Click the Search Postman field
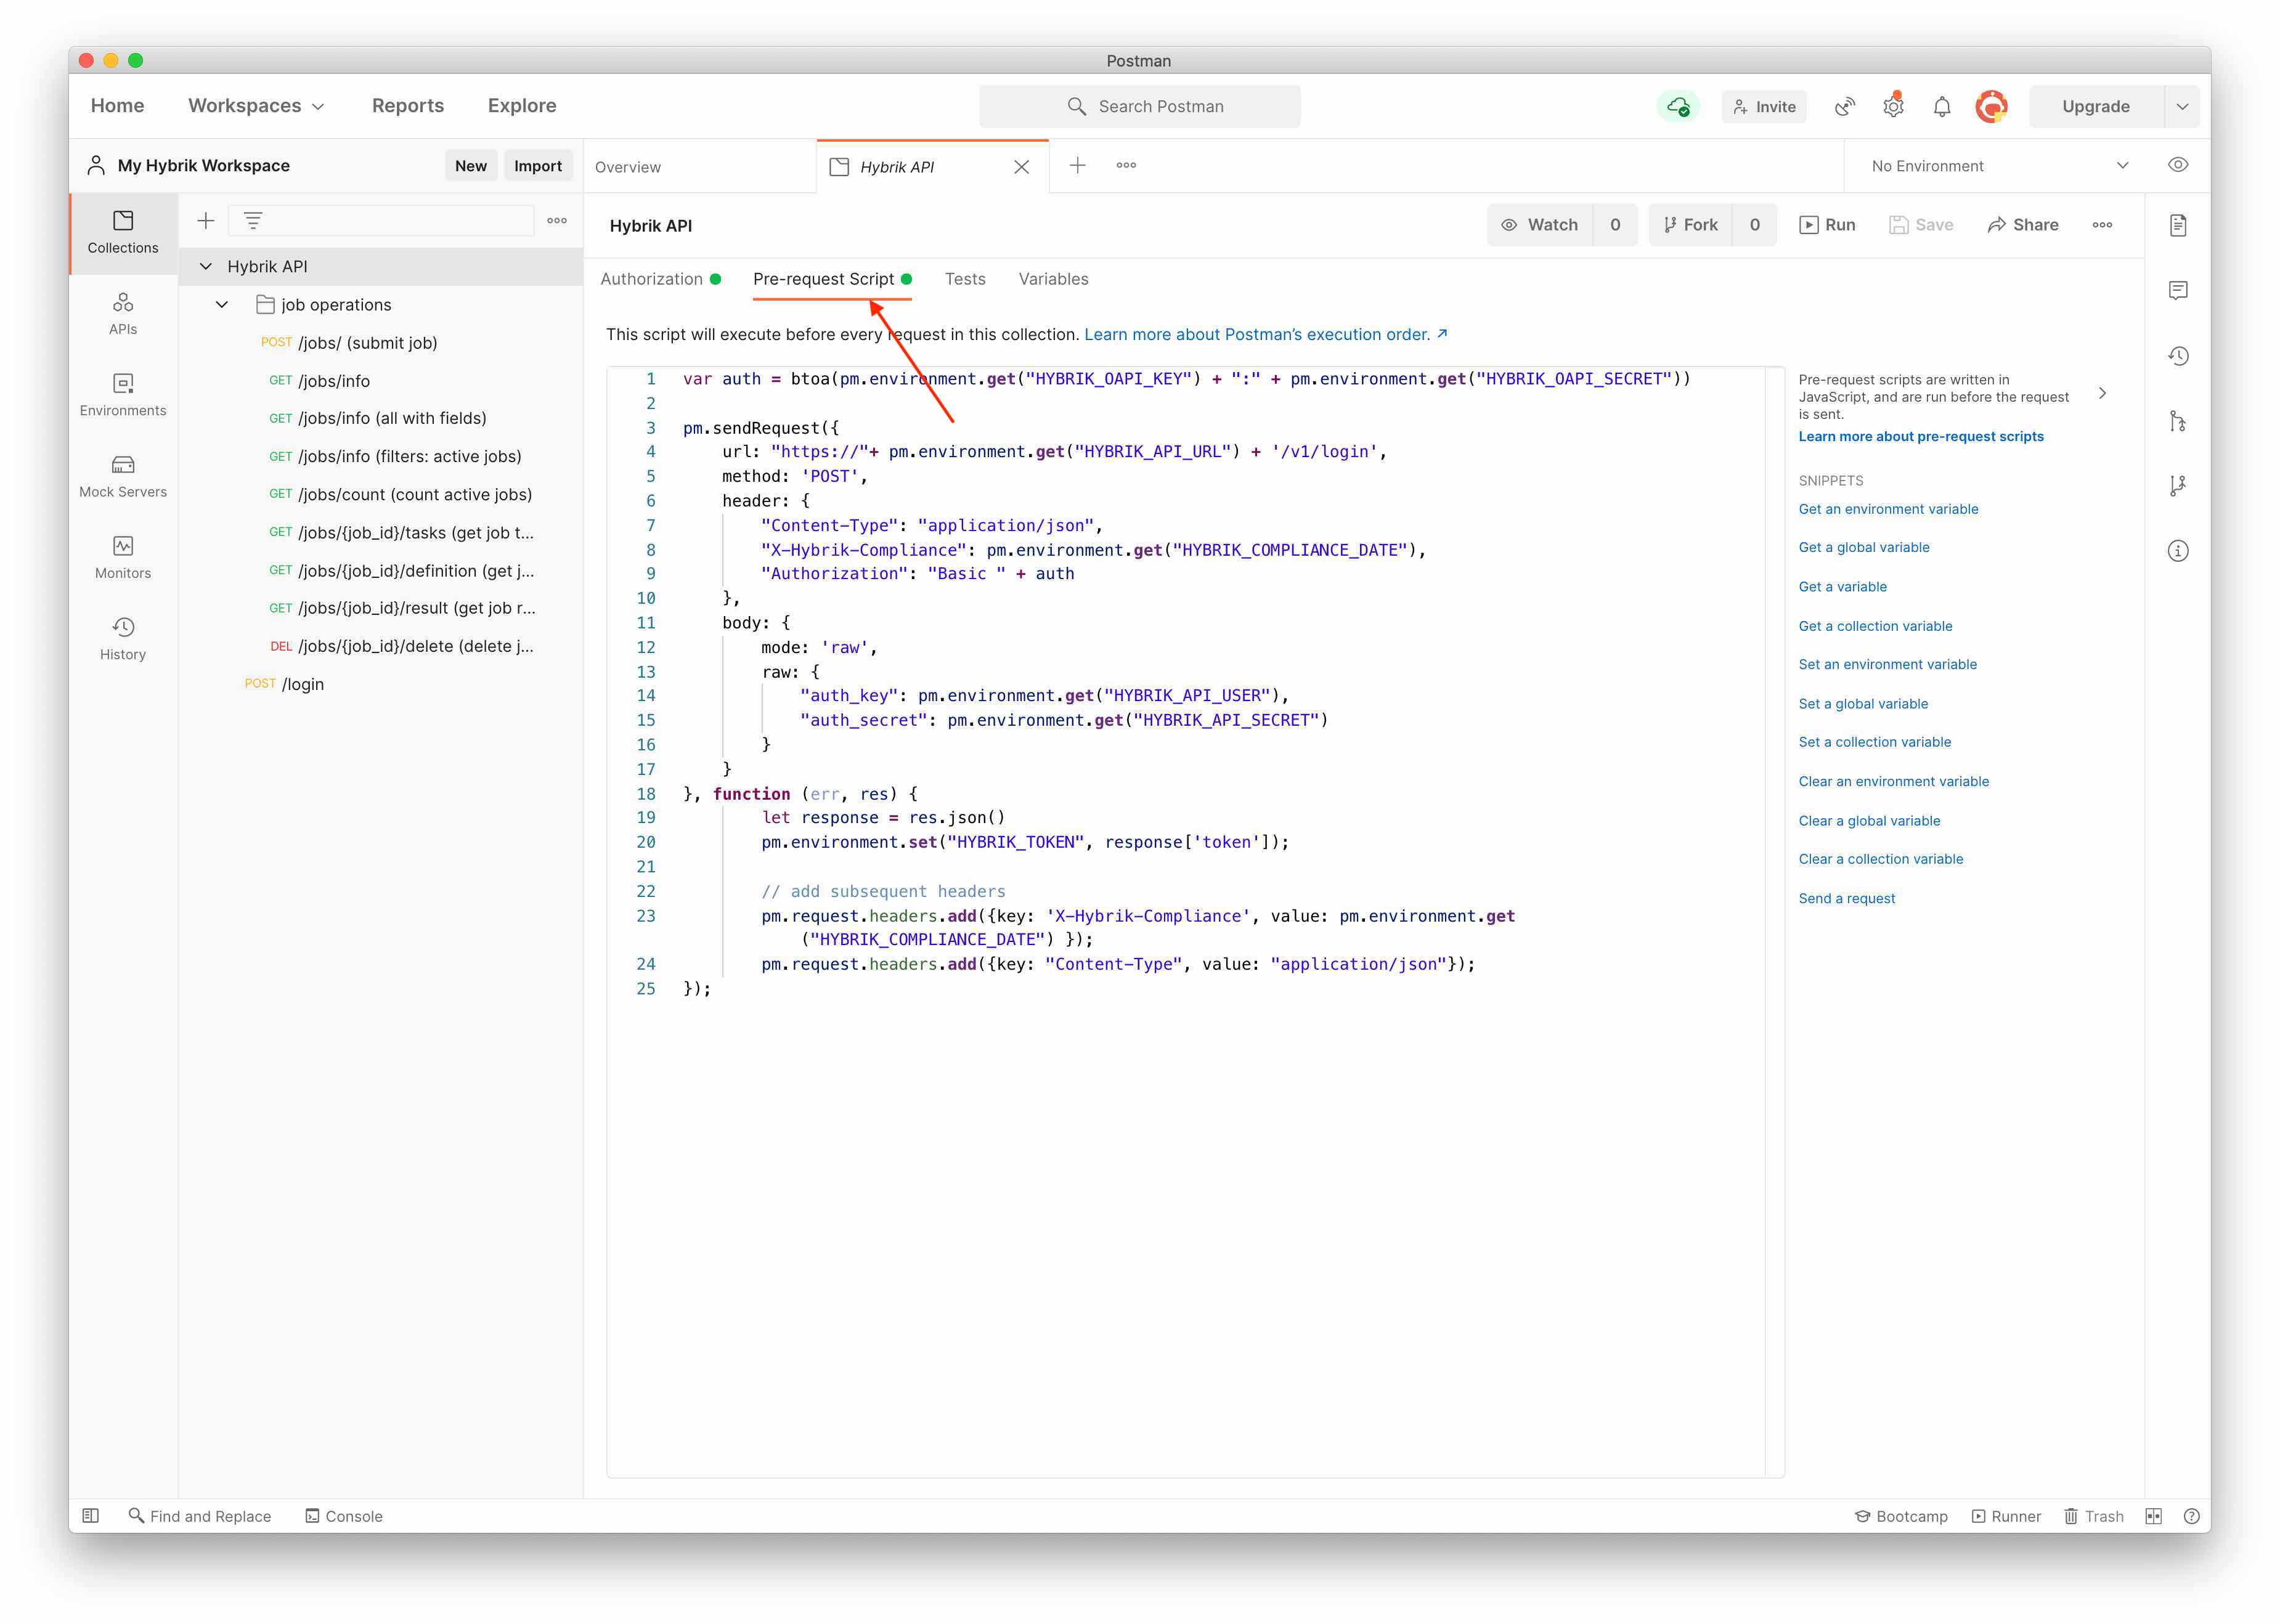 1140,106
